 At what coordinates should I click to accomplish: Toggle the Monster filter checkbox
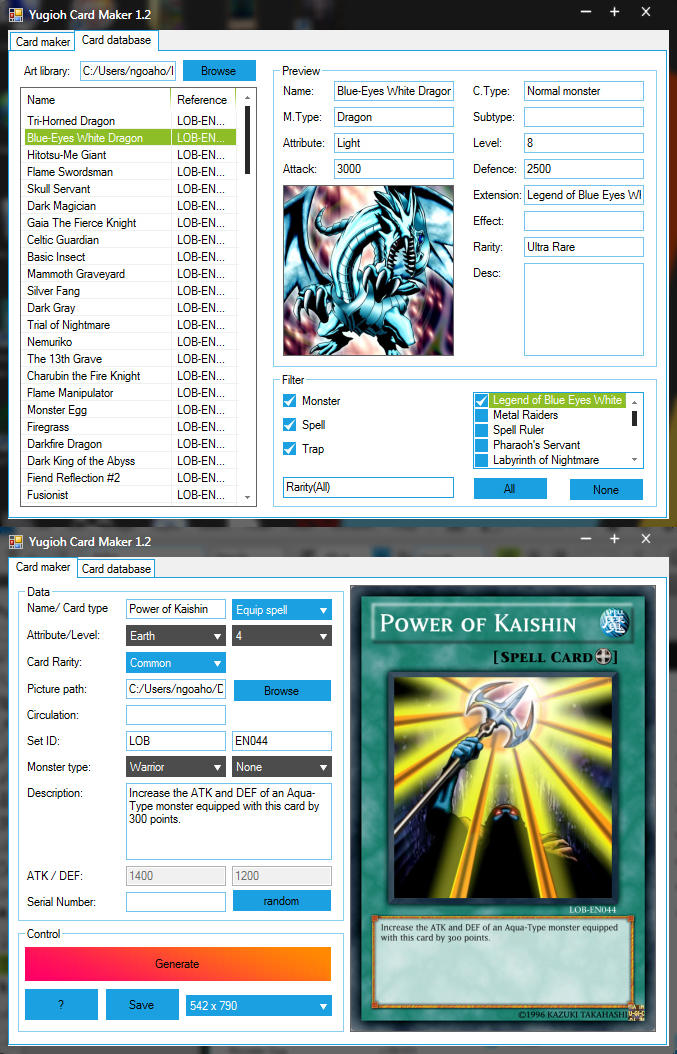pos(290,401)
